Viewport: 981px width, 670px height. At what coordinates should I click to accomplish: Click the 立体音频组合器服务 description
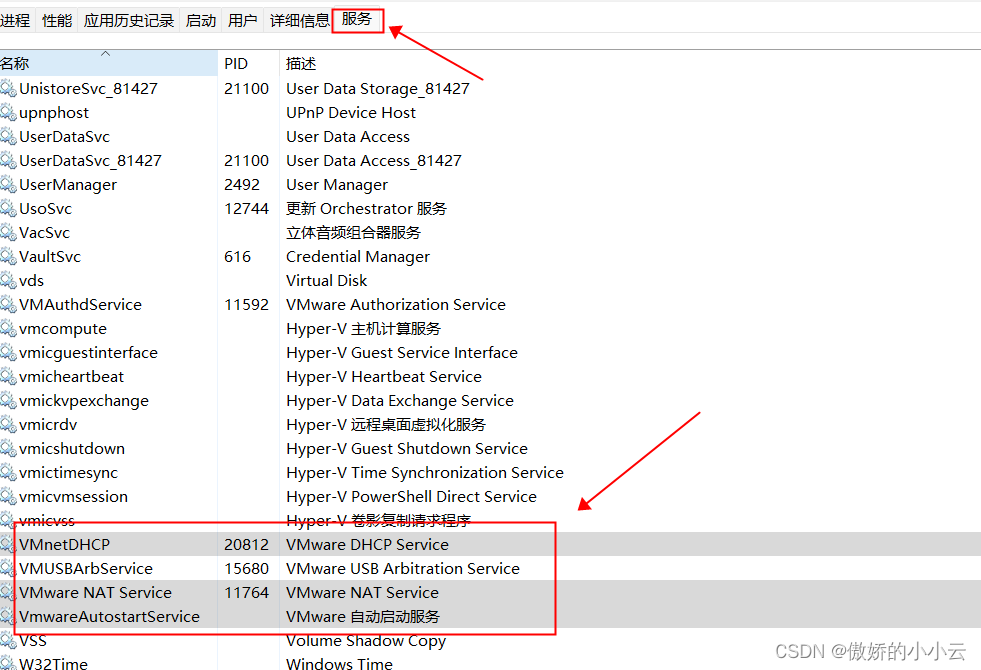tap(353, 232)
